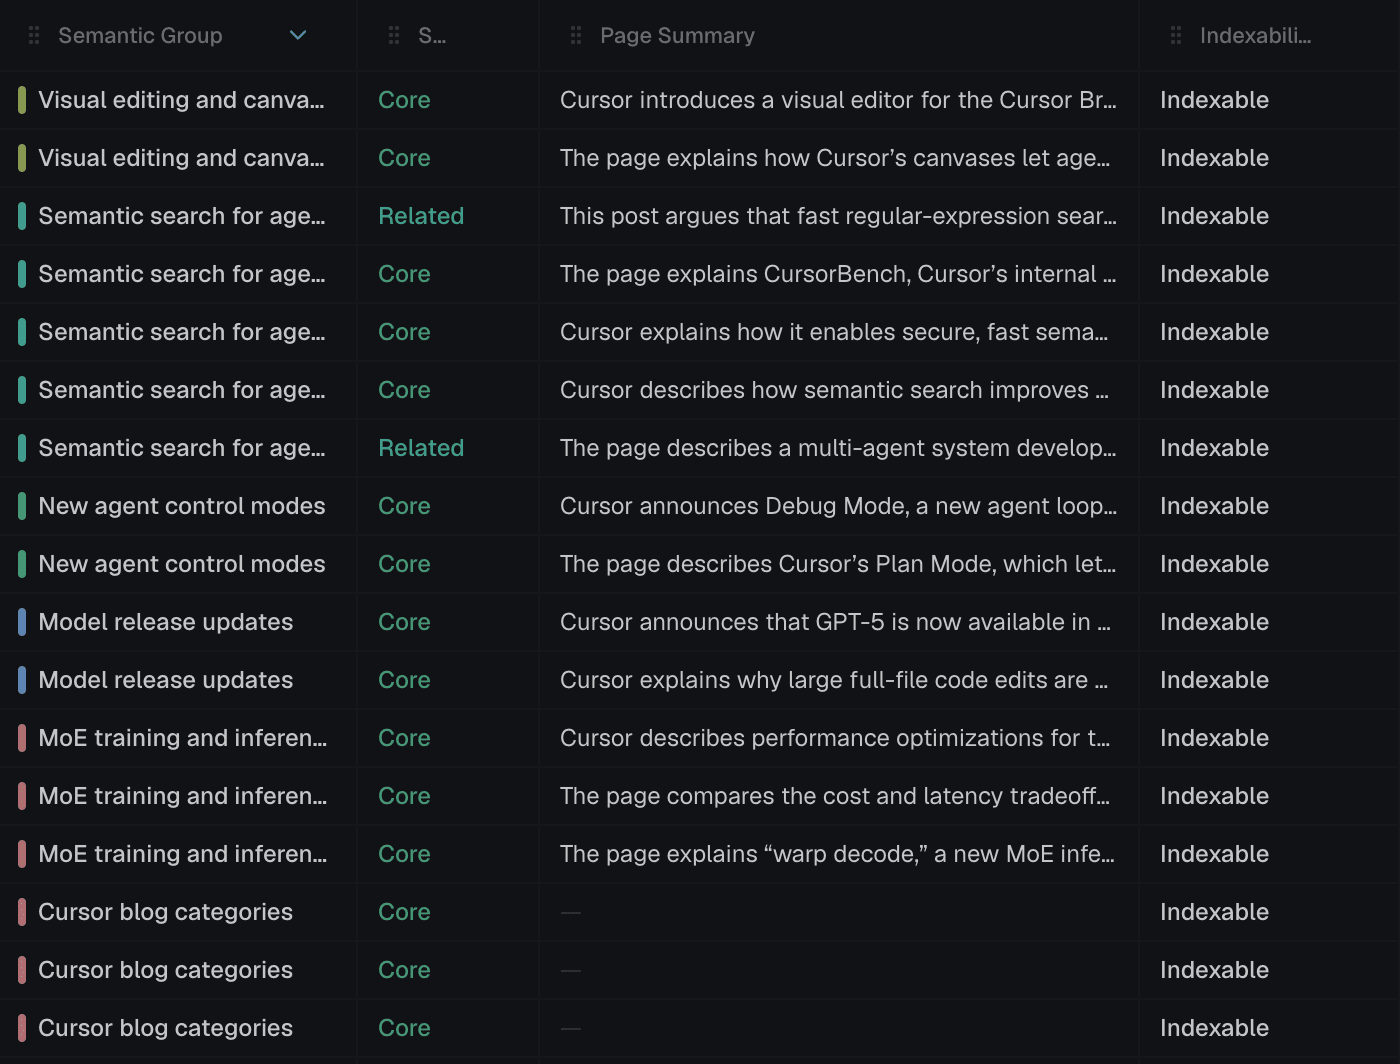Click 'Visual editing and canva...' in visual editor row

click(x=181, y=100)
